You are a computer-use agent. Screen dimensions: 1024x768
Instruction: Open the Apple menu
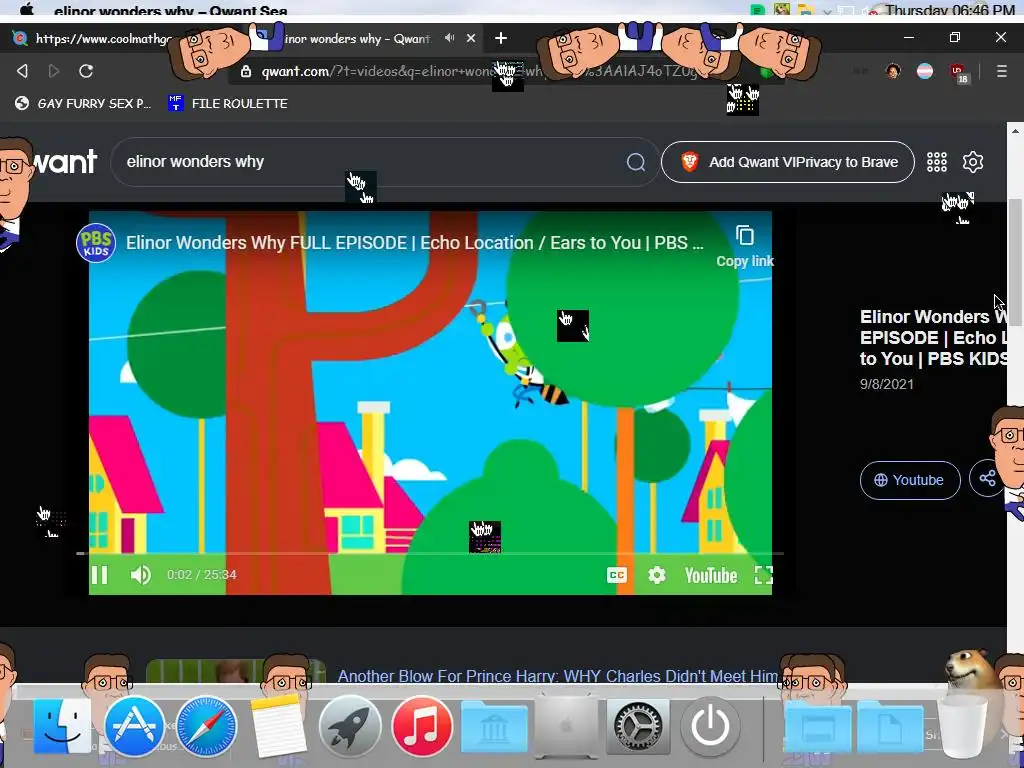coord(26,9)
